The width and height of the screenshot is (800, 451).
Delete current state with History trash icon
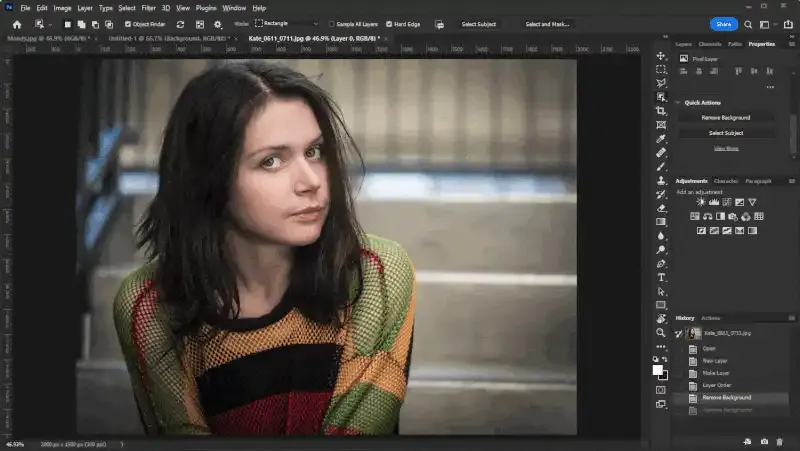(780, 441)
